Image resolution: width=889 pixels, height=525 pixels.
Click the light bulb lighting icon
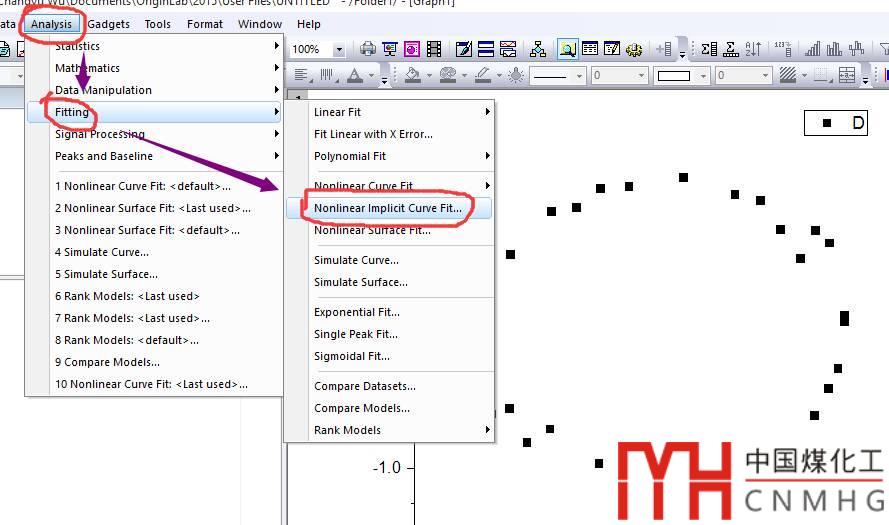[516, 75]
